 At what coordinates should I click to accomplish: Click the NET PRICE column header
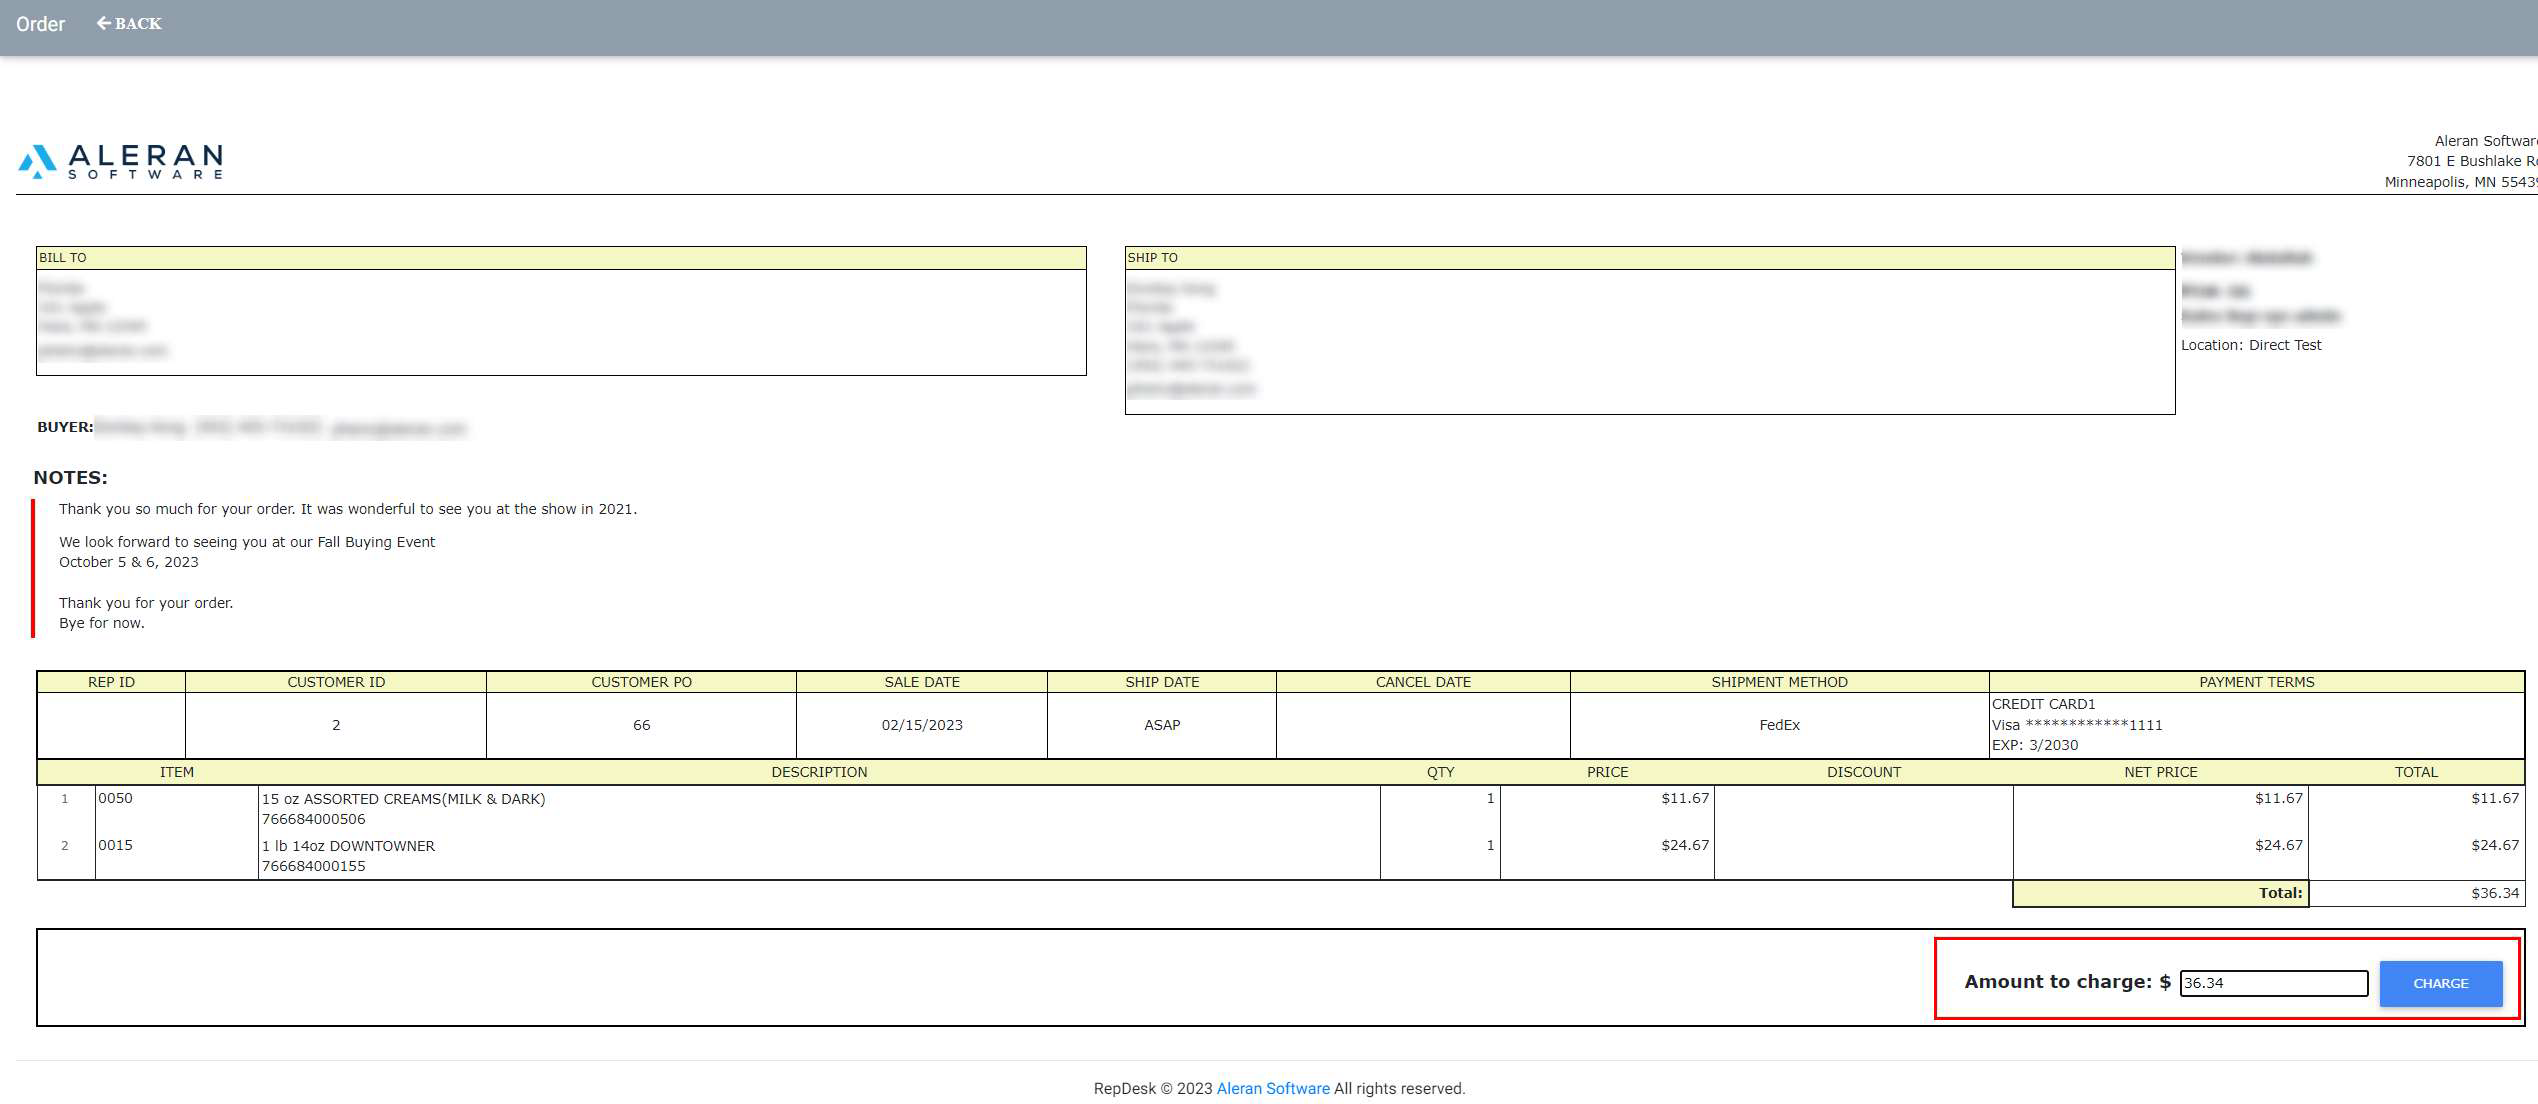point(2160,772)
